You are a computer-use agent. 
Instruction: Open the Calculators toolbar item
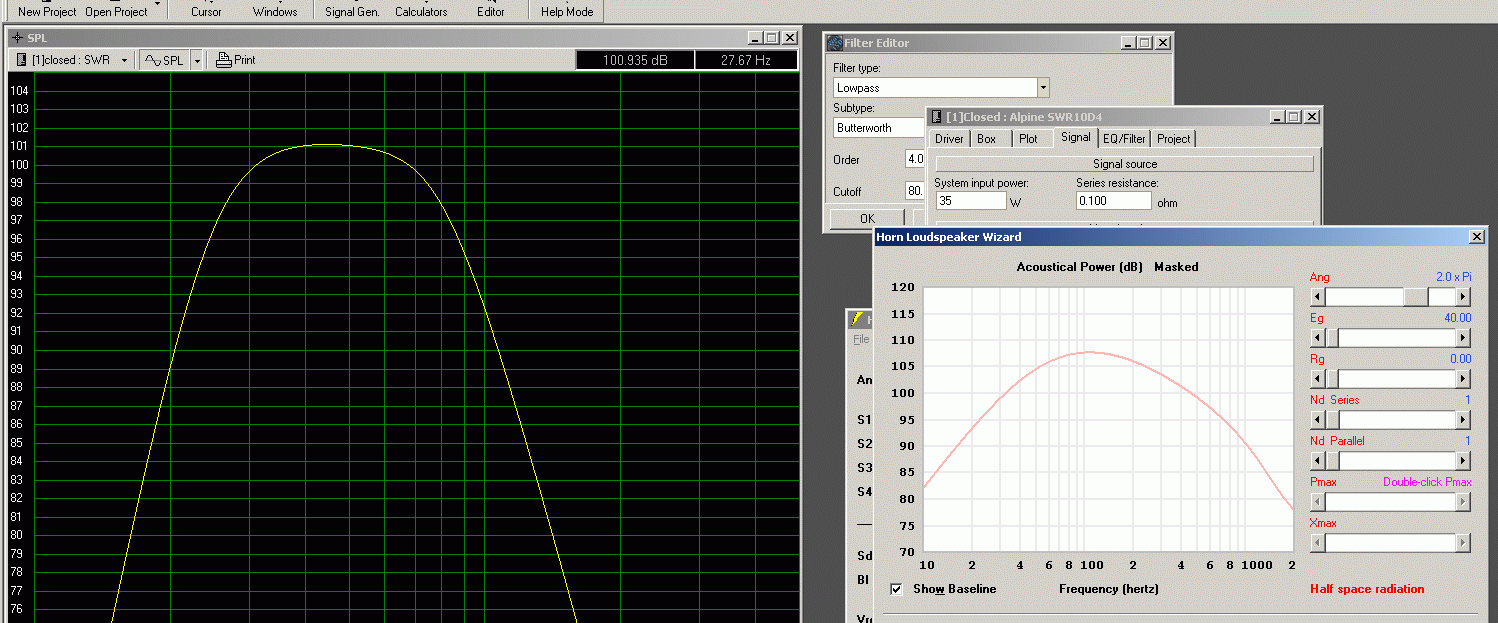click(x=421, y=12)
